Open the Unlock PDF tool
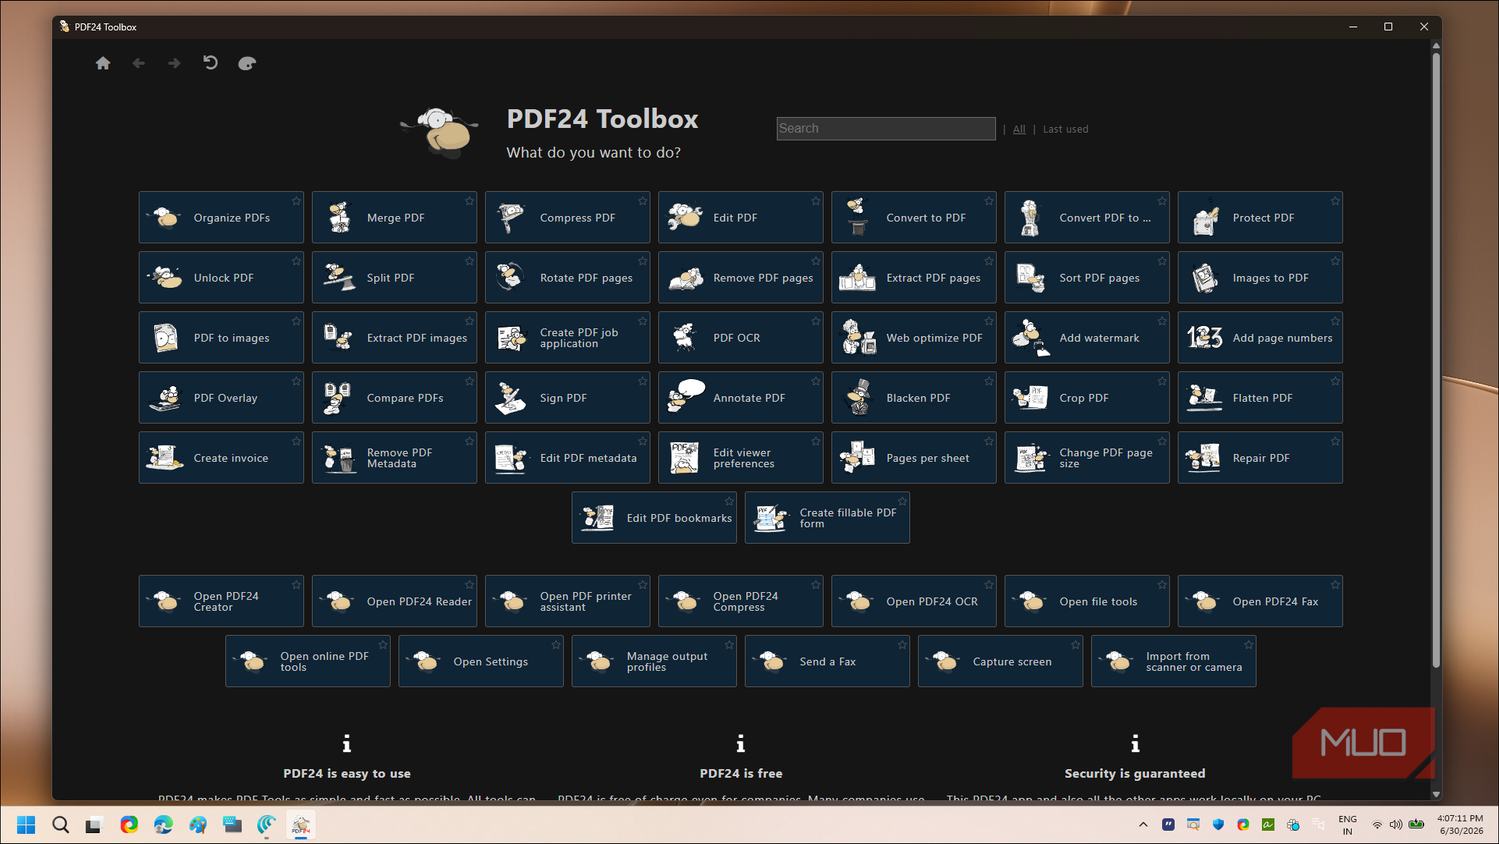Screen dimensions: 1499x844 (221, 277)
